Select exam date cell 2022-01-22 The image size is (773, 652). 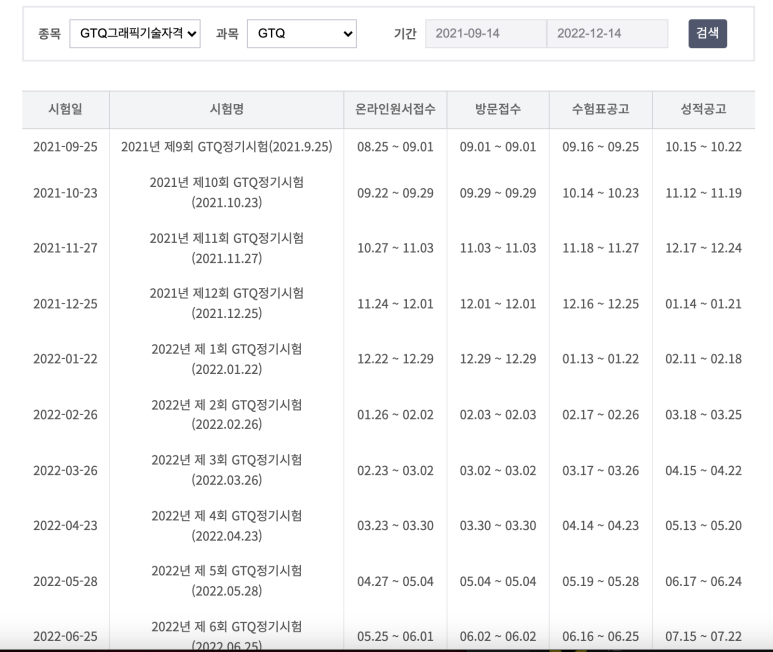(65, 359)
